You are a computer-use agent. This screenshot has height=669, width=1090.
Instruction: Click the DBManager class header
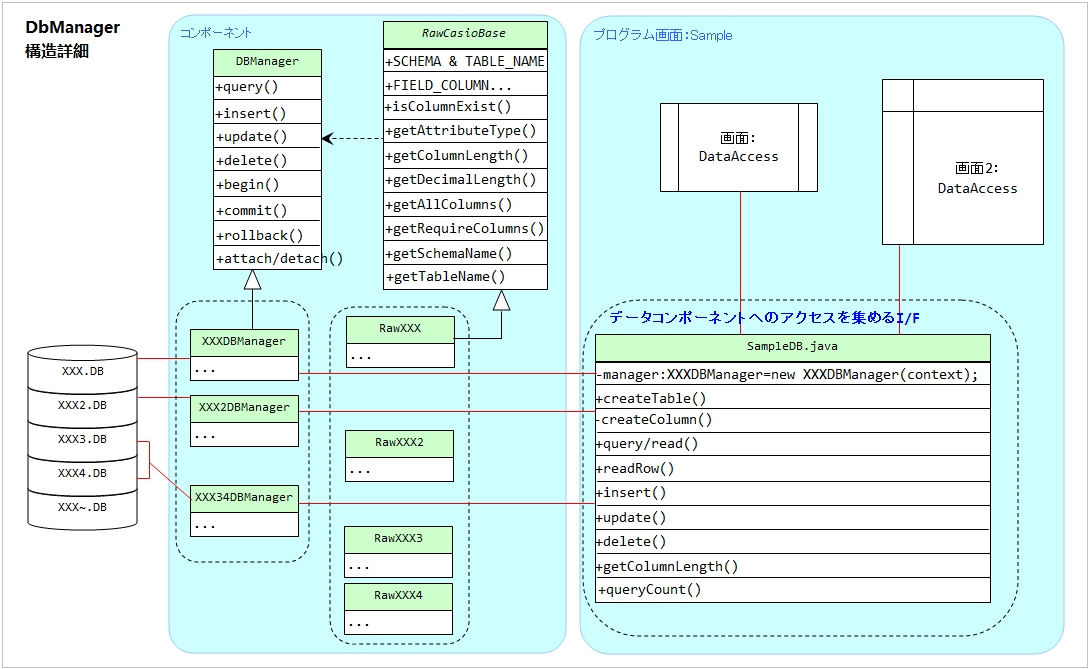click(267, 62)
